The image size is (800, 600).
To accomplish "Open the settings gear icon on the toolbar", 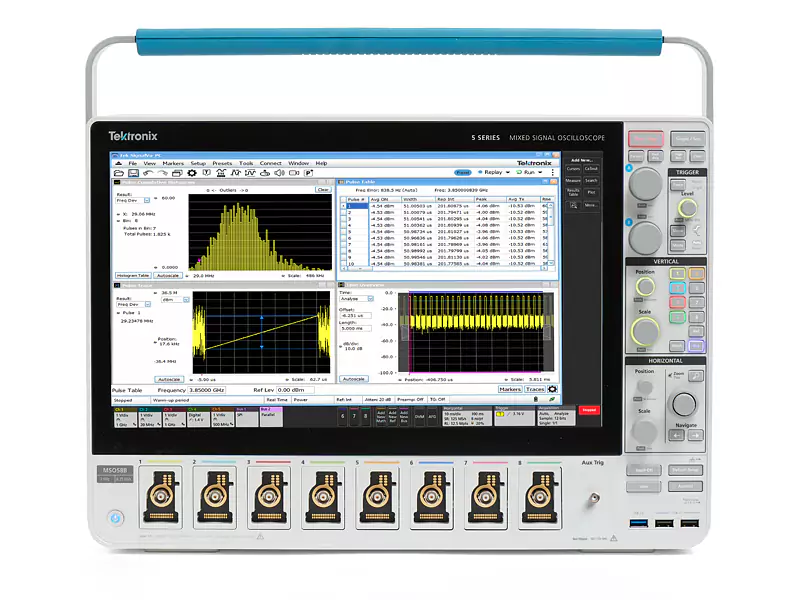I will click(191, 173).
